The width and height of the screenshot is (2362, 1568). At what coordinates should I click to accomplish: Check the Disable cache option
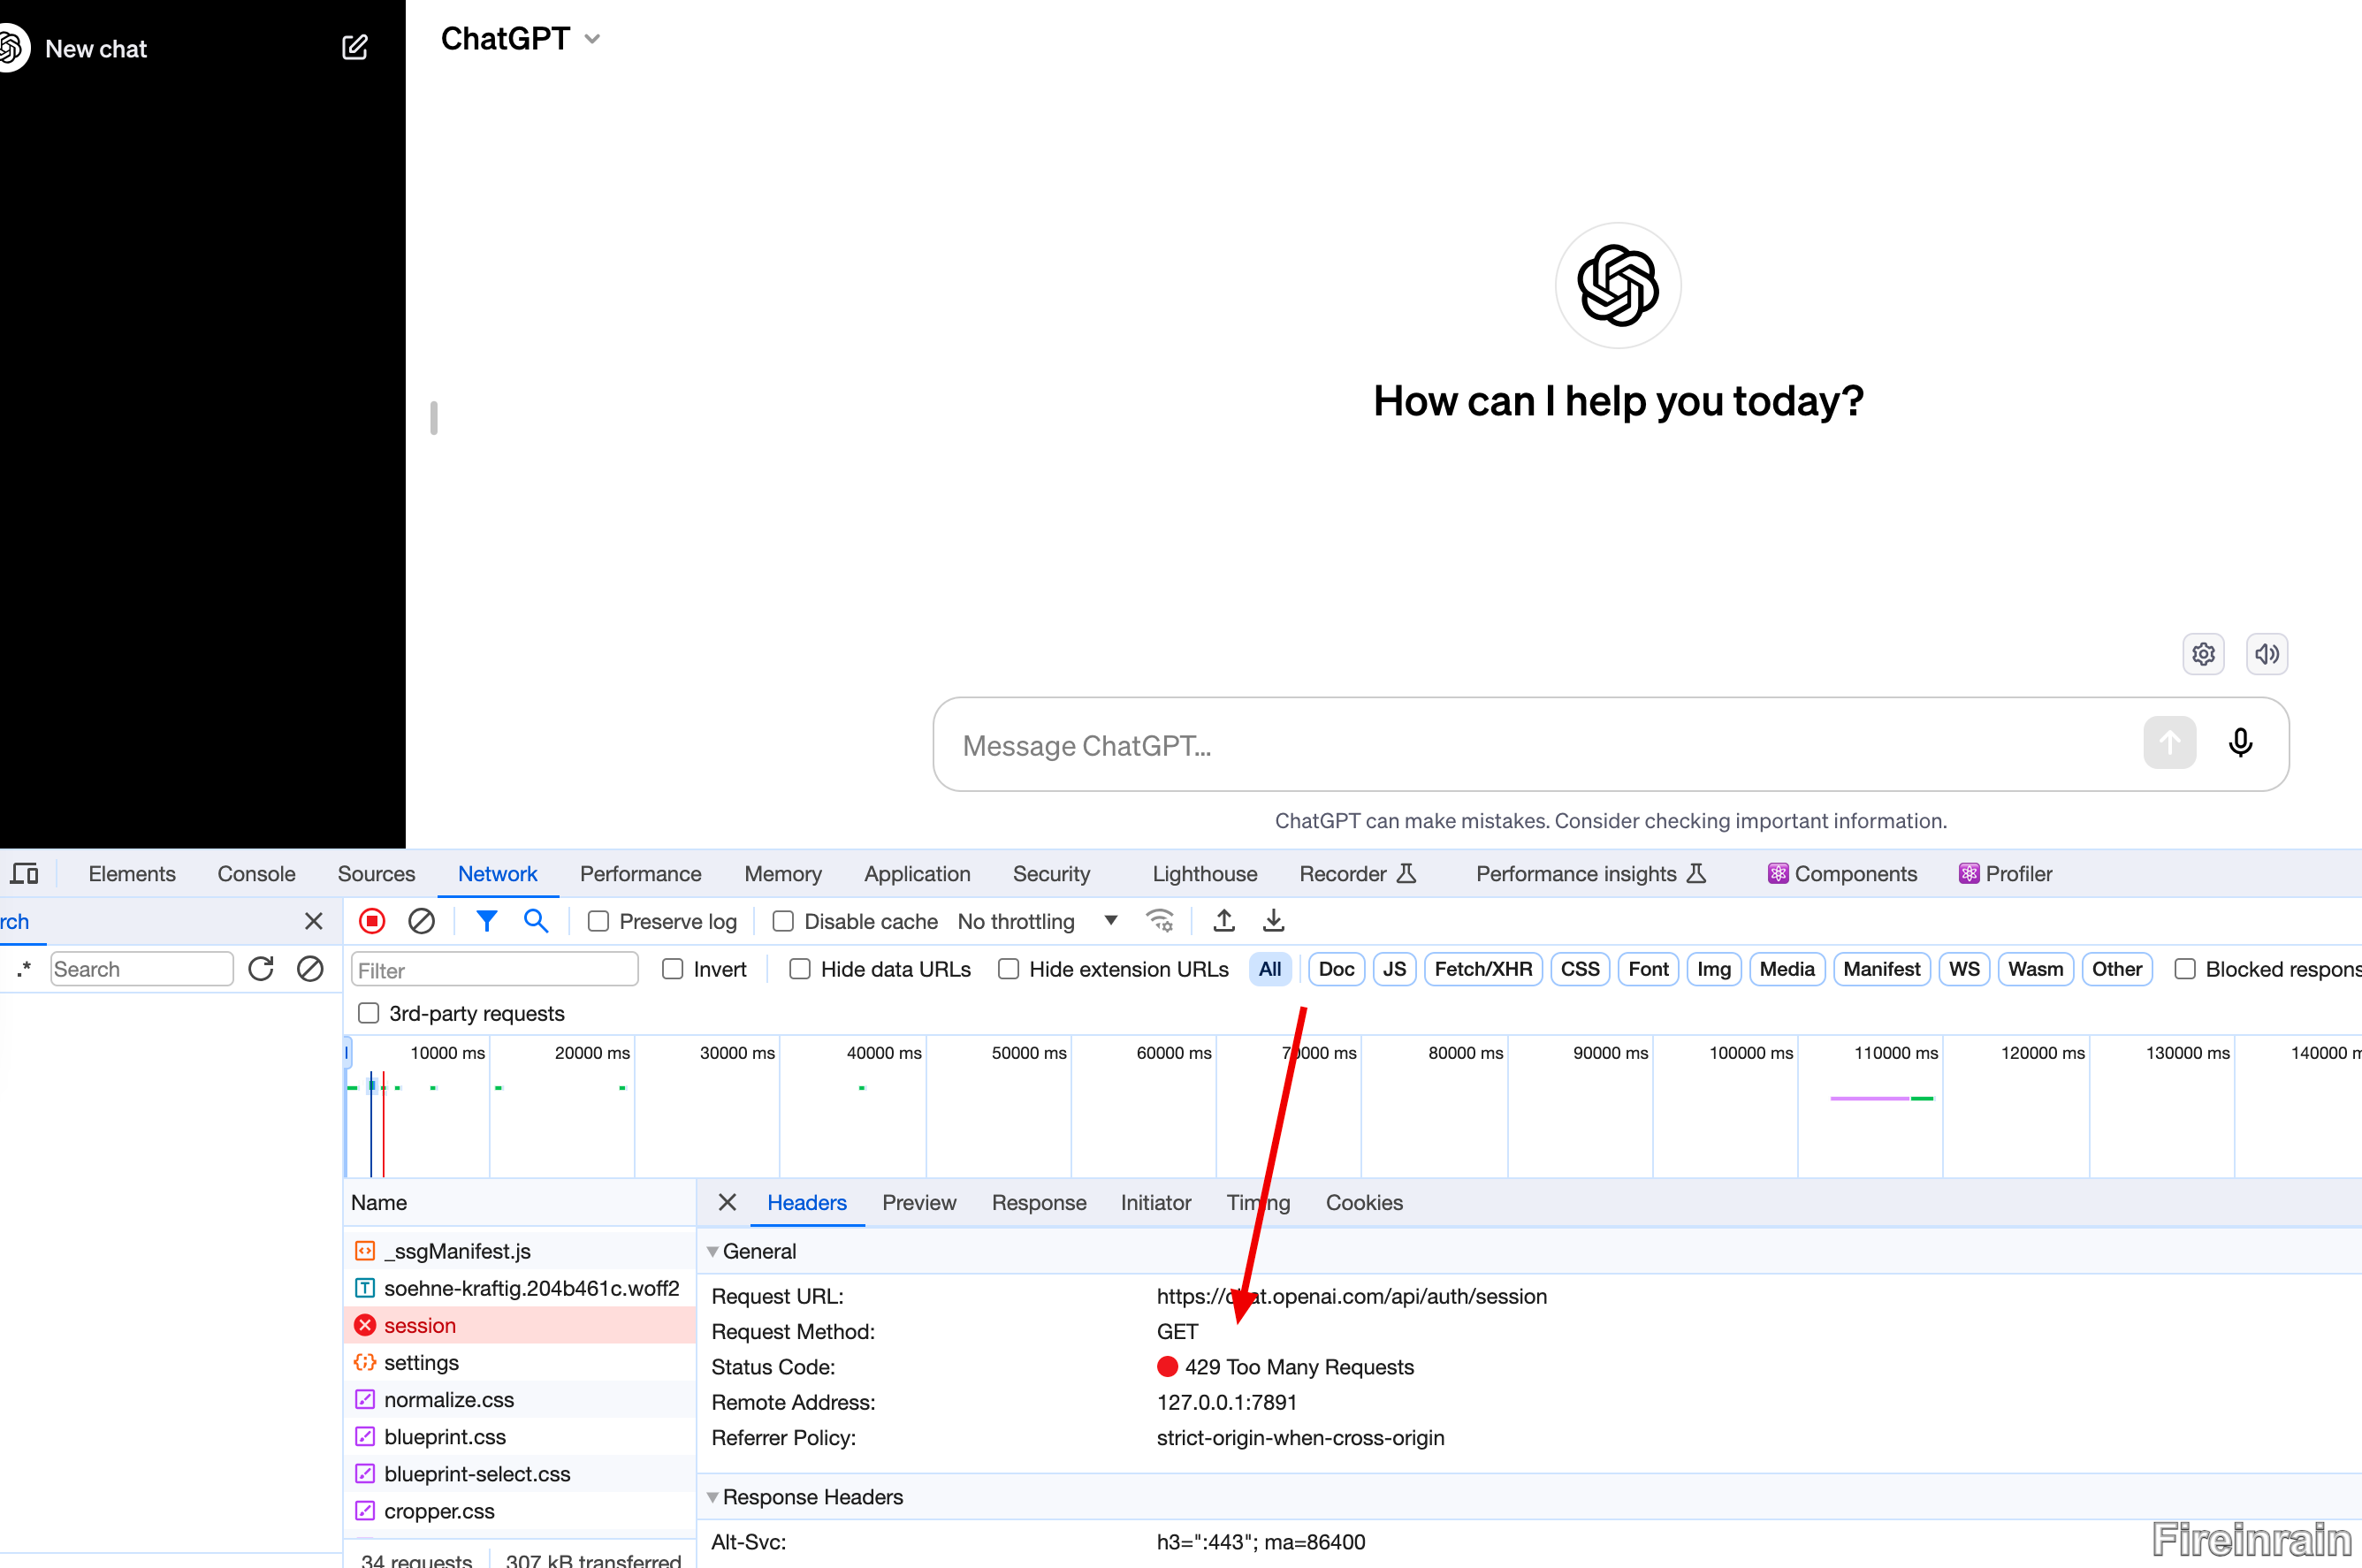[x=783, y=921]
